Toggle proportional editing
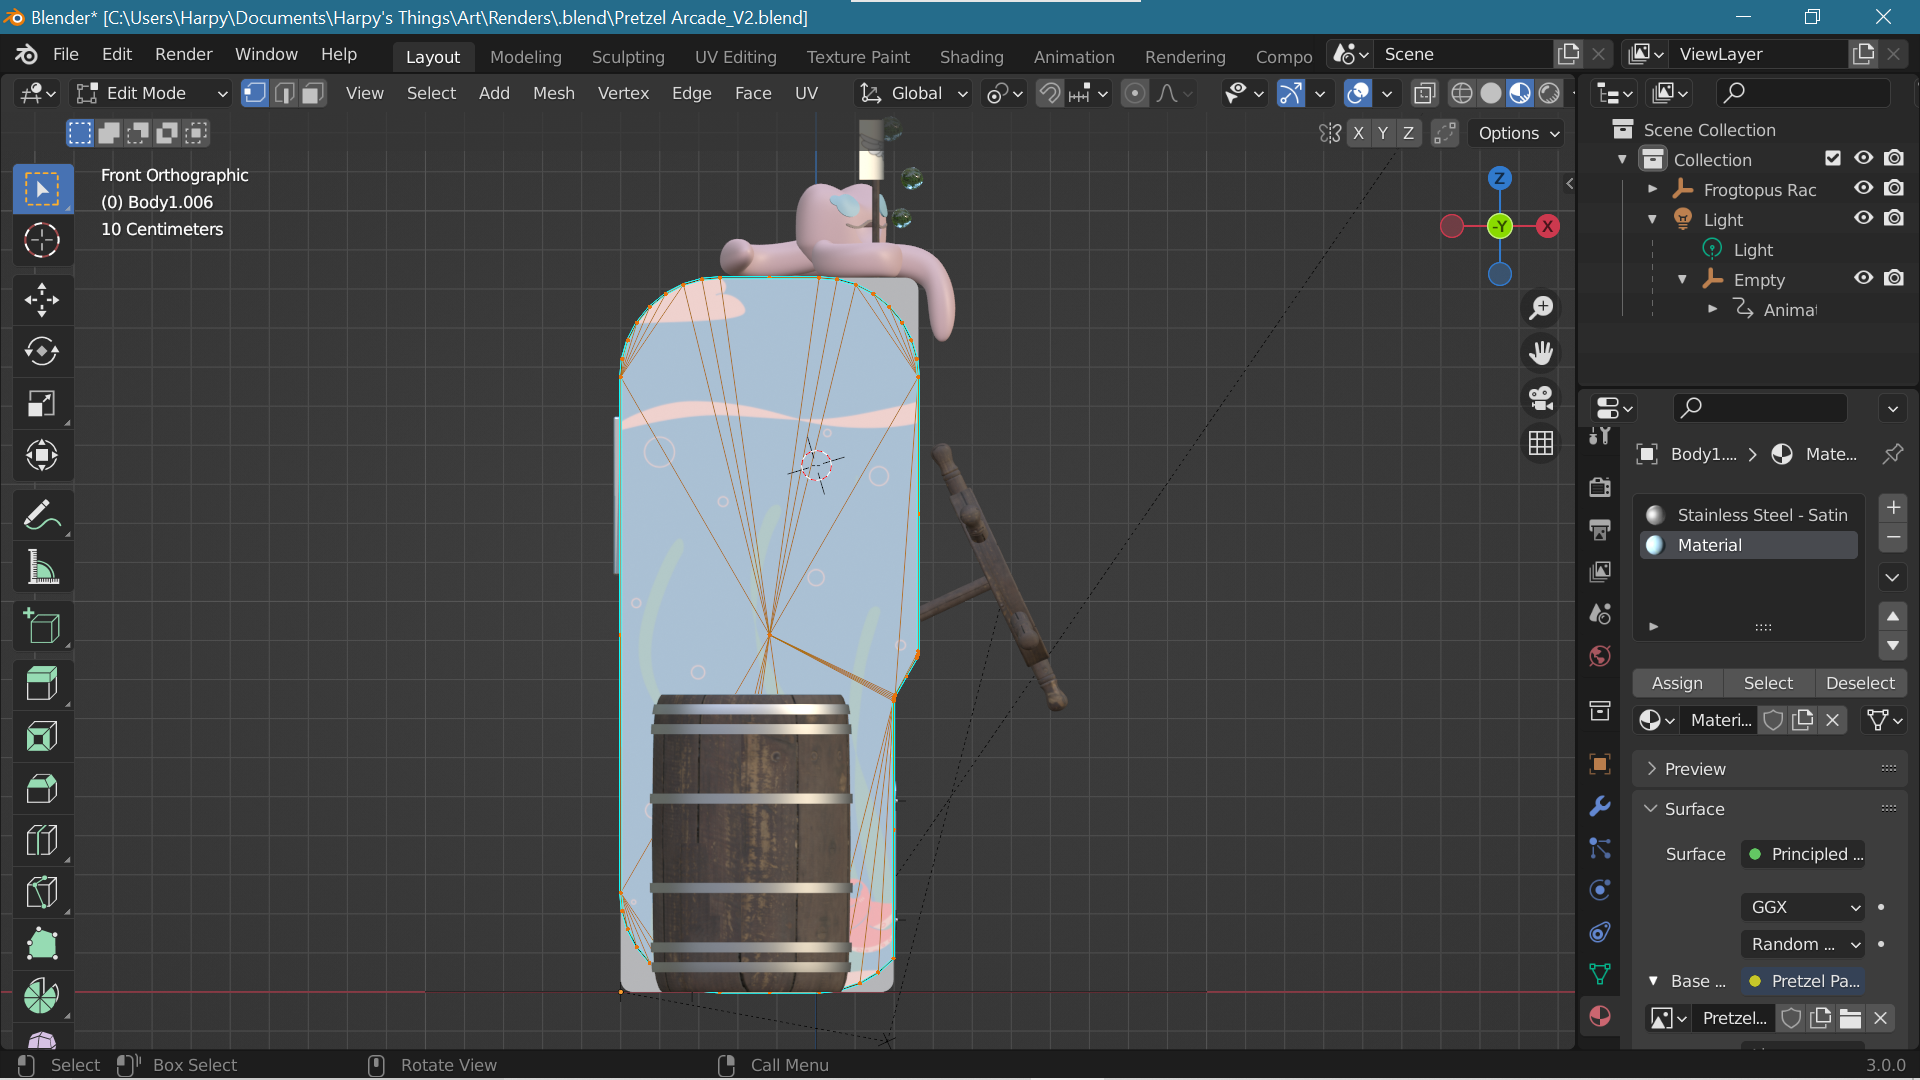 point(1135,93)
